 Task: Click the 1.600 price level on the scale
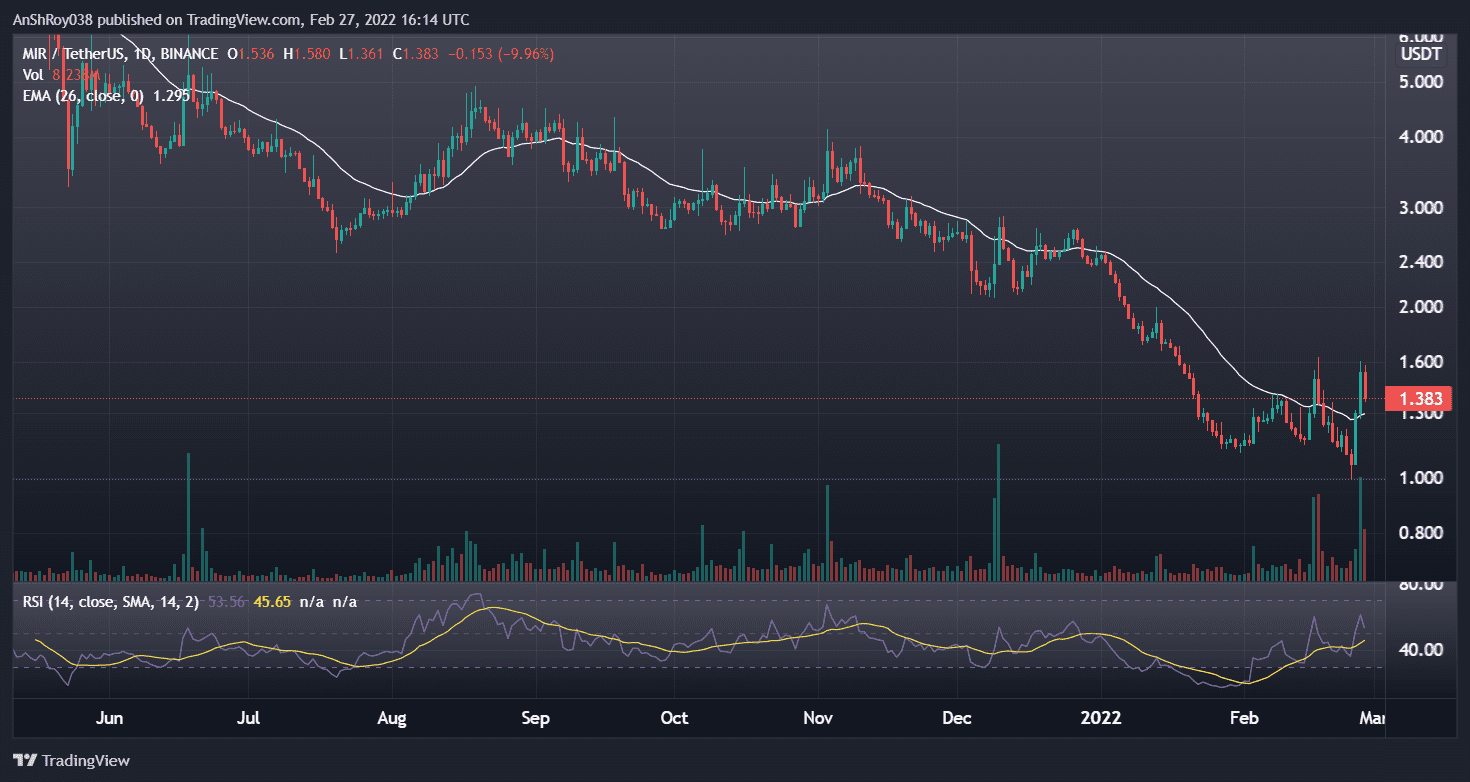(x=1423, y=361)
